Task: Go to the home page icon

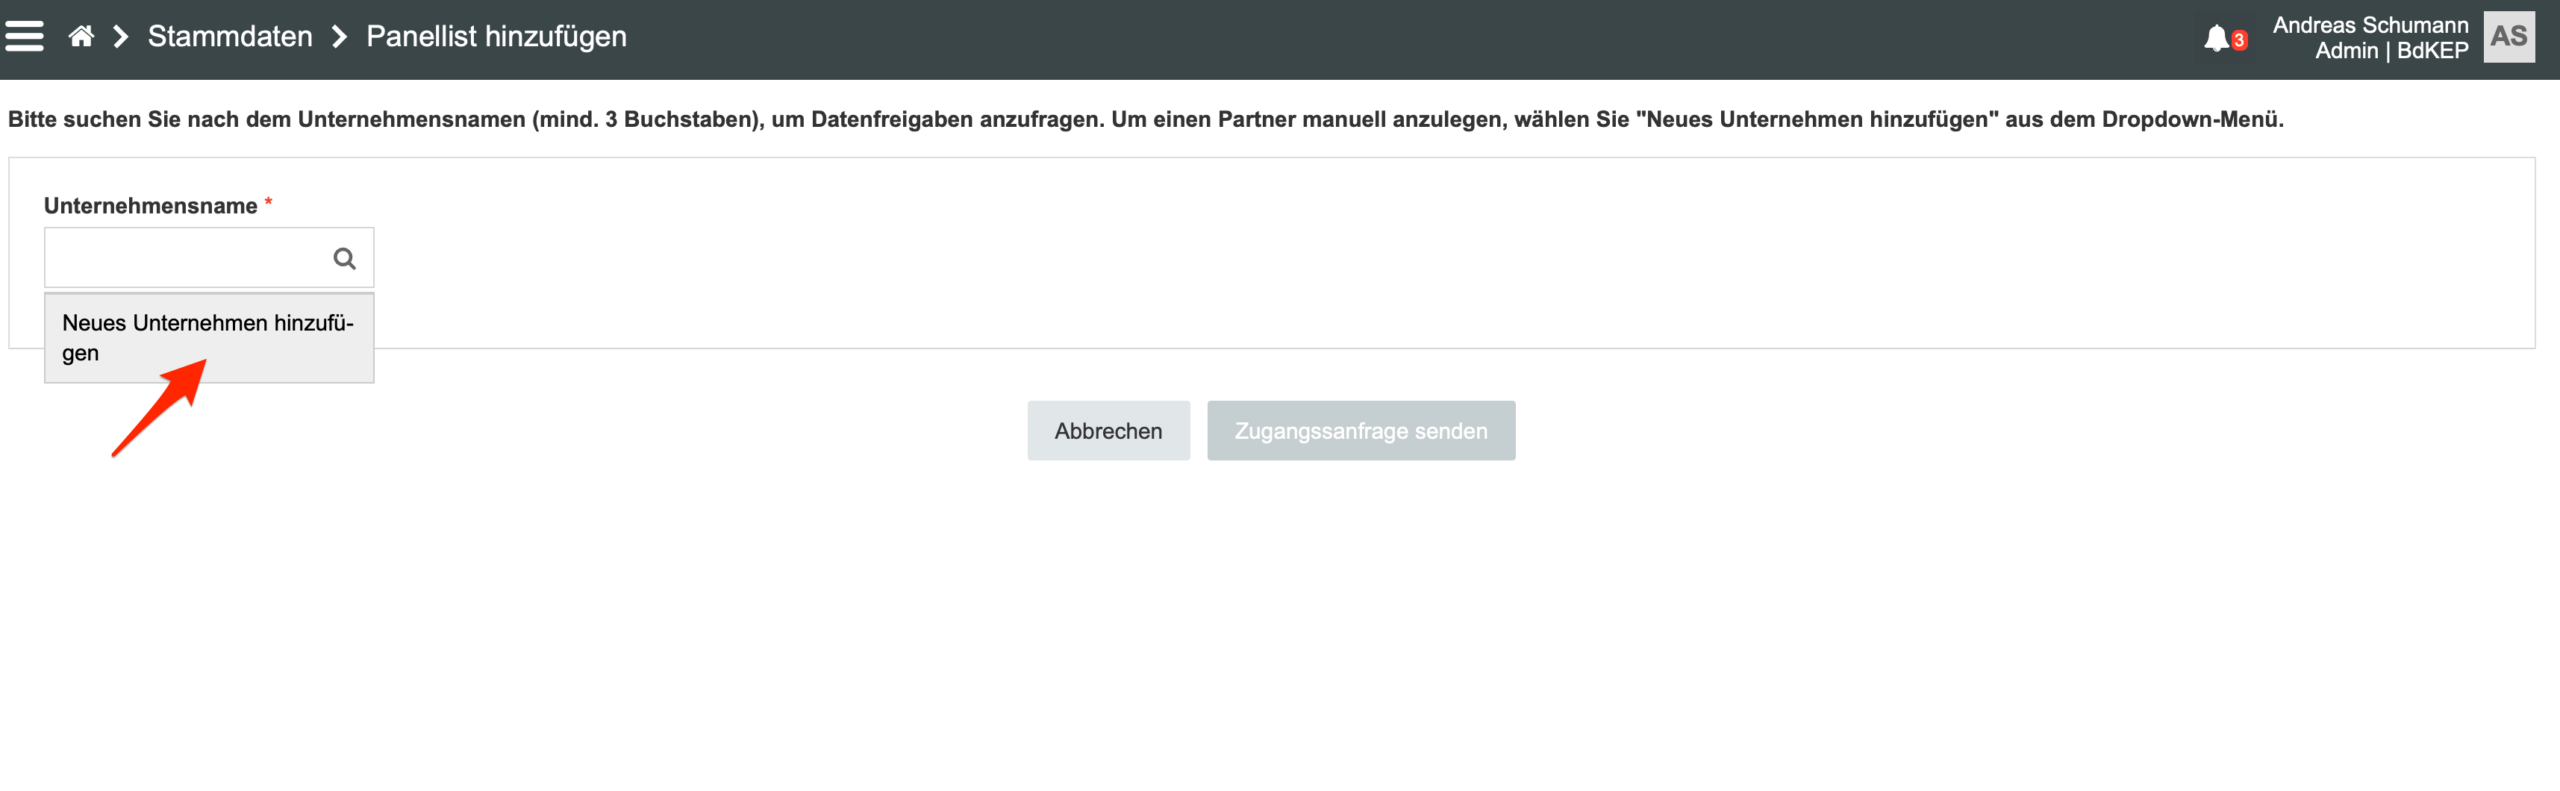Action: pyautogui.click(x=81, y=37)
